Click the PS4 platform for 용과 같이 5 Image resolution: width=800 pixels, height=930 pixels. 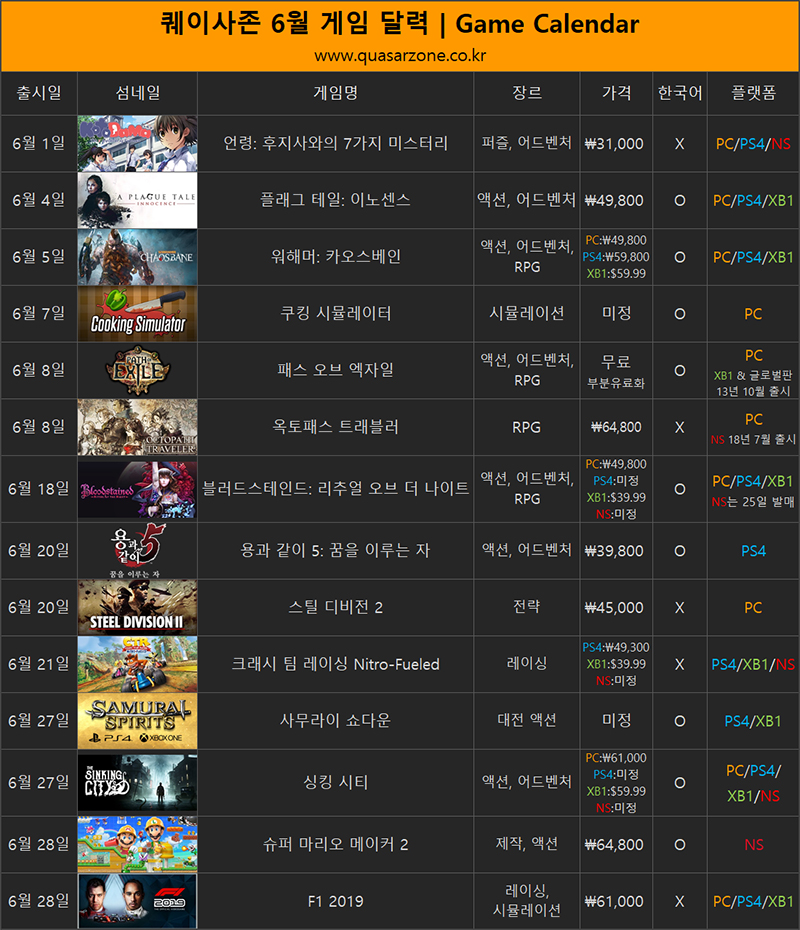tap(754, 552)
